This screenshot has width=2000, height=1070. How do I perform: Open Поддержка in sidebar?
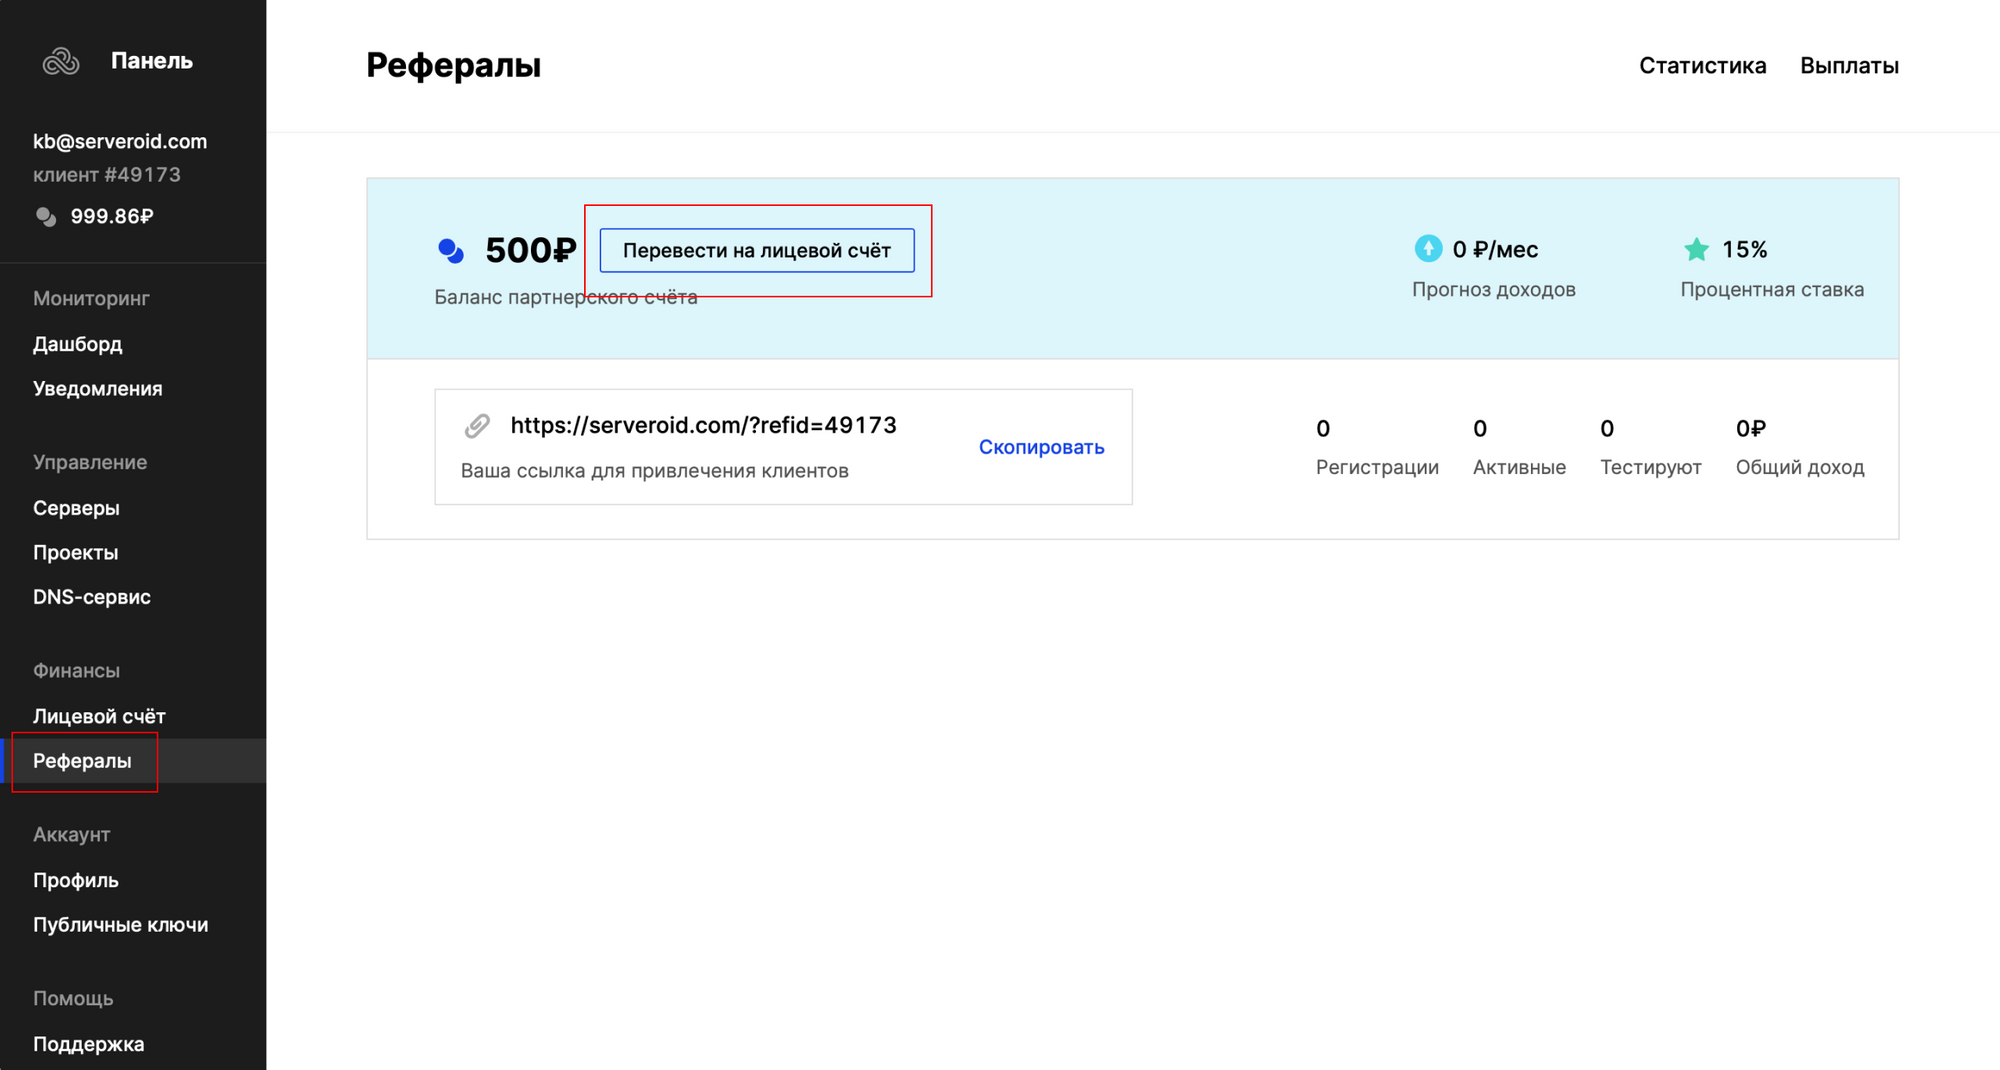[x=89, y=1044]
